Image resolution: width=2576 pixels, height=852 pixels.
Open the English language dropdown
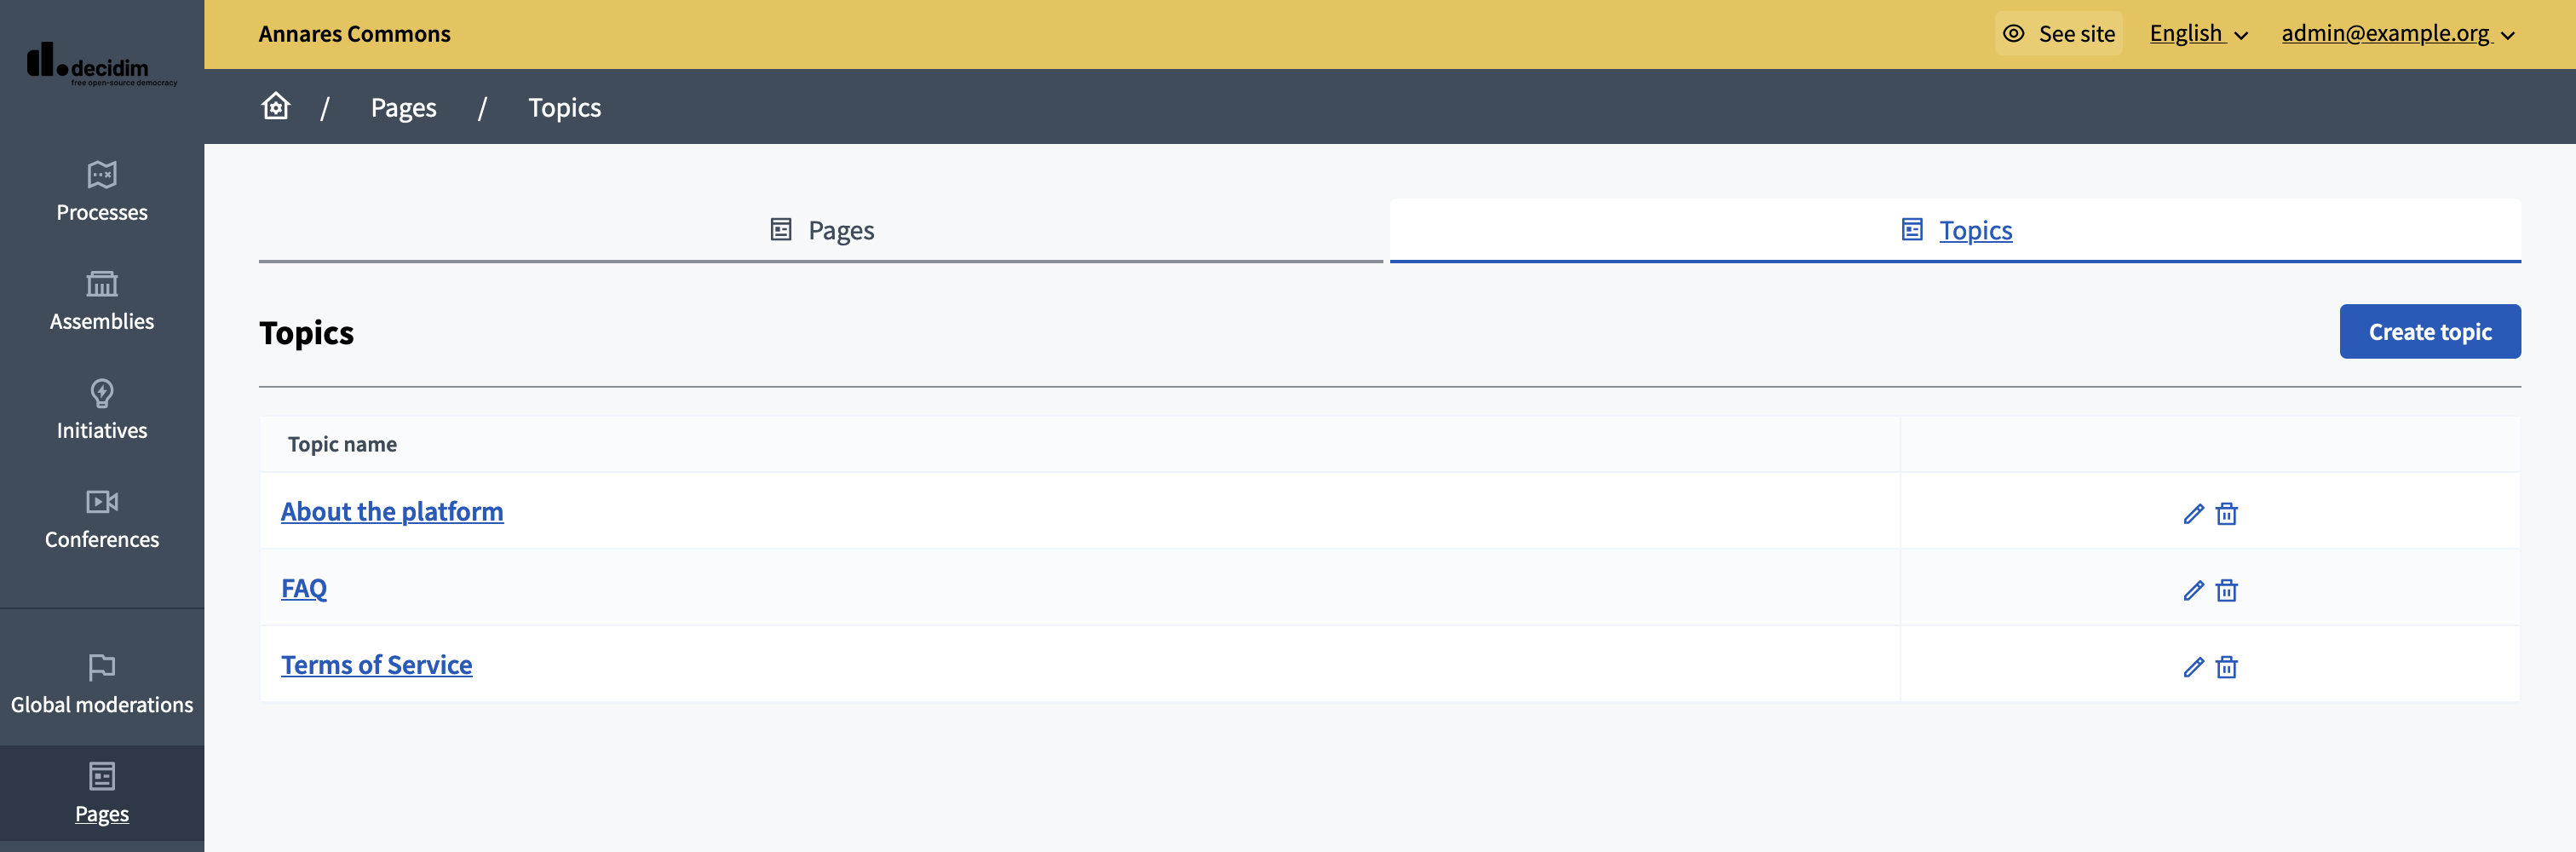pos(2197,33)
